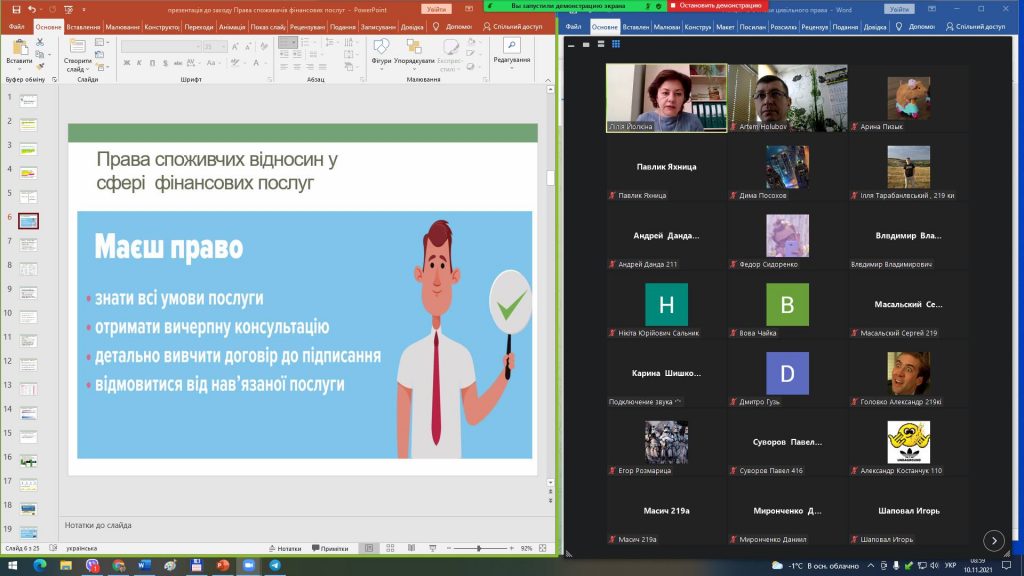Click the Допомога tell-me box in PowerPoint
Screen dimensions: 1024x576
(x=453, y=27)
